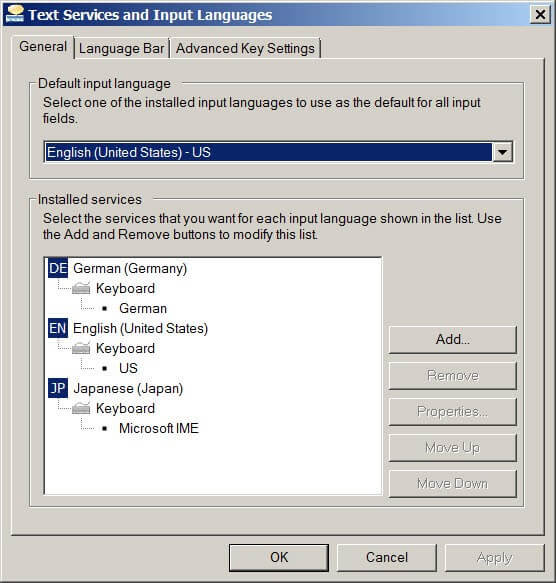
Task: Click the Remove button
Action: [x=452, y=376]
